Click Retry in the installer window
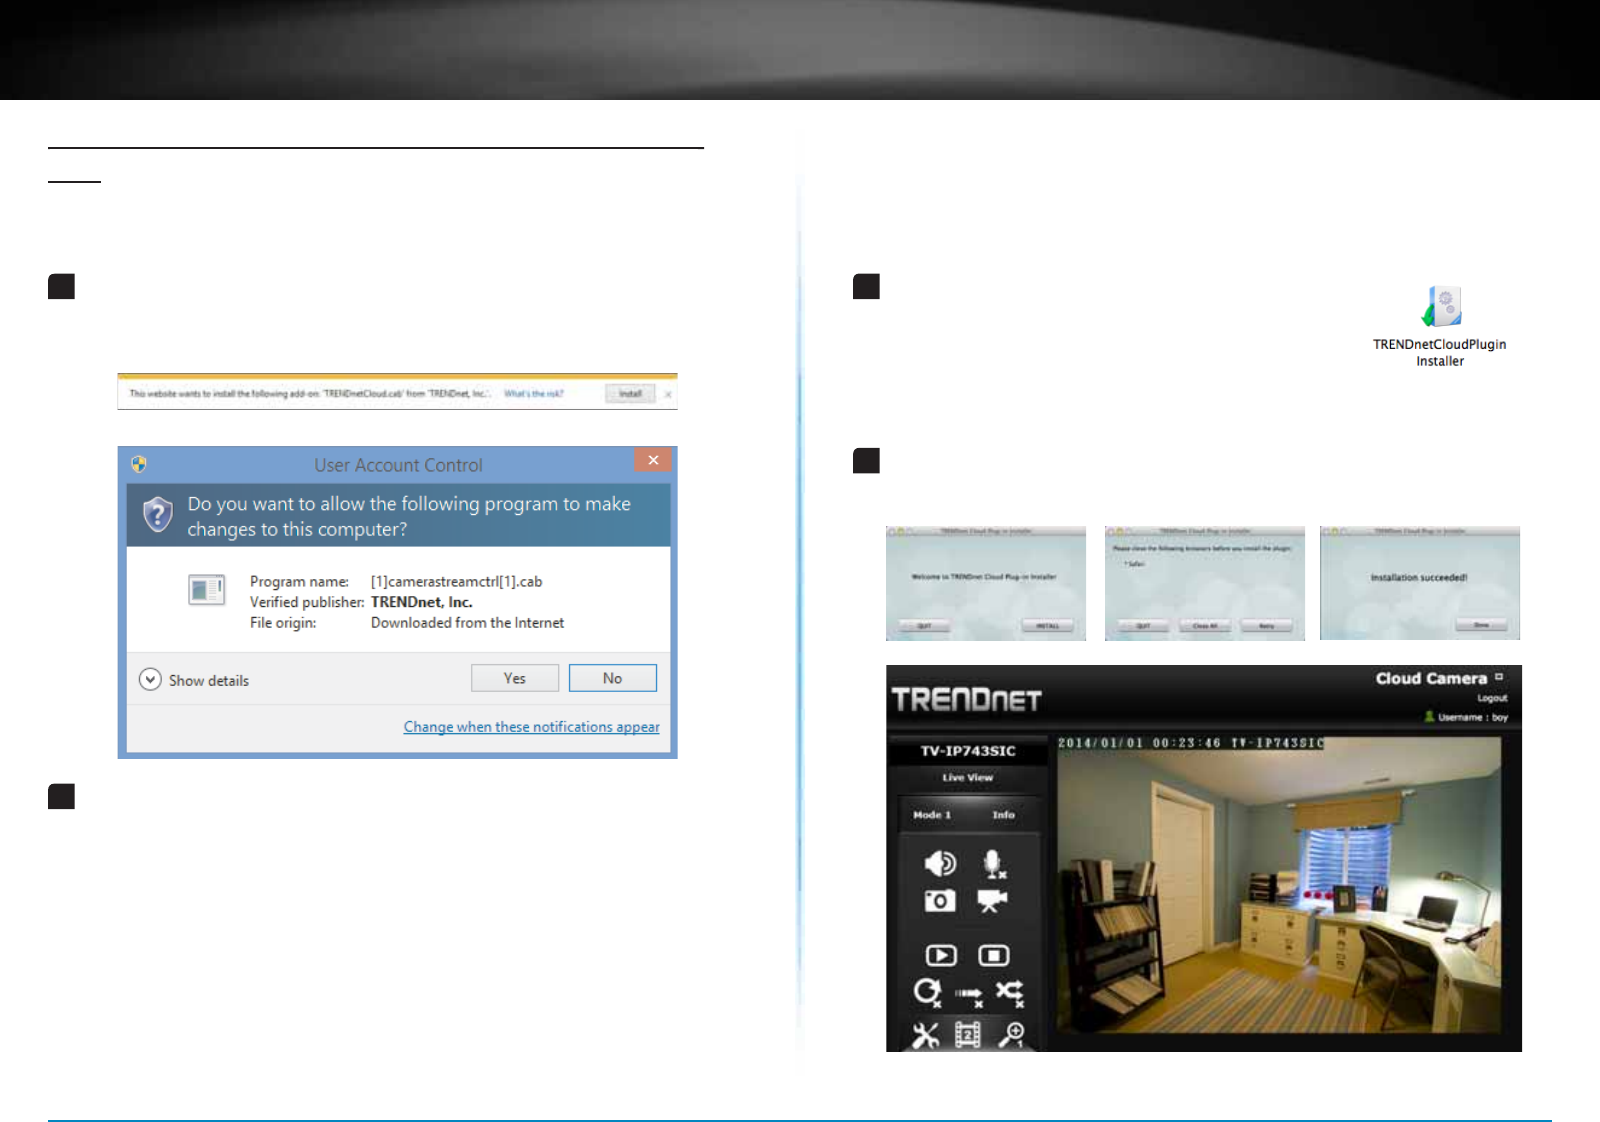1600x1122 pixels. pos(1266,626)
